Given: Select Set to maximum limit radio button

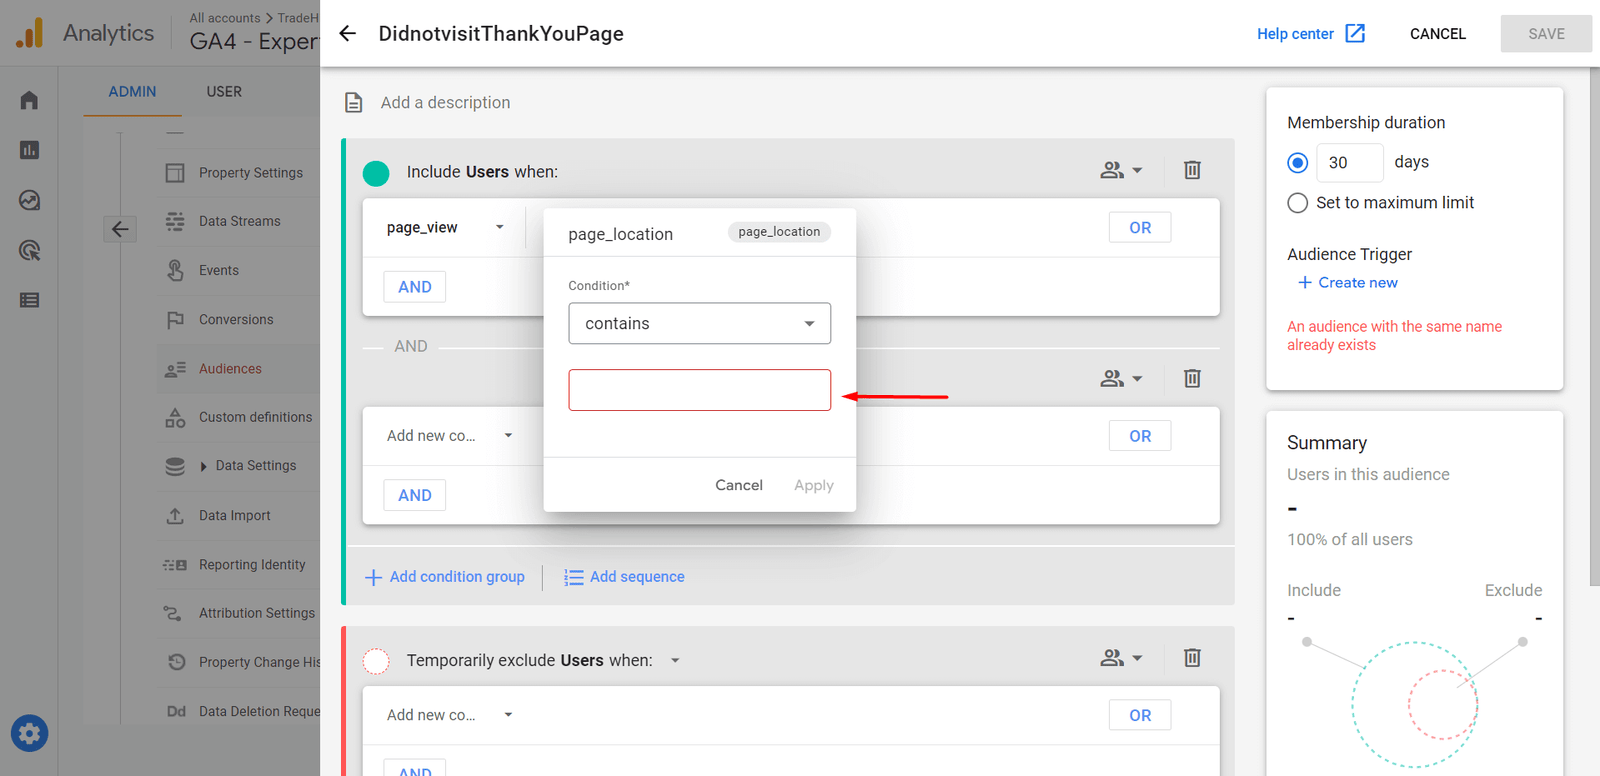Looking at the screenshot, I should (x=1298, y=203).
